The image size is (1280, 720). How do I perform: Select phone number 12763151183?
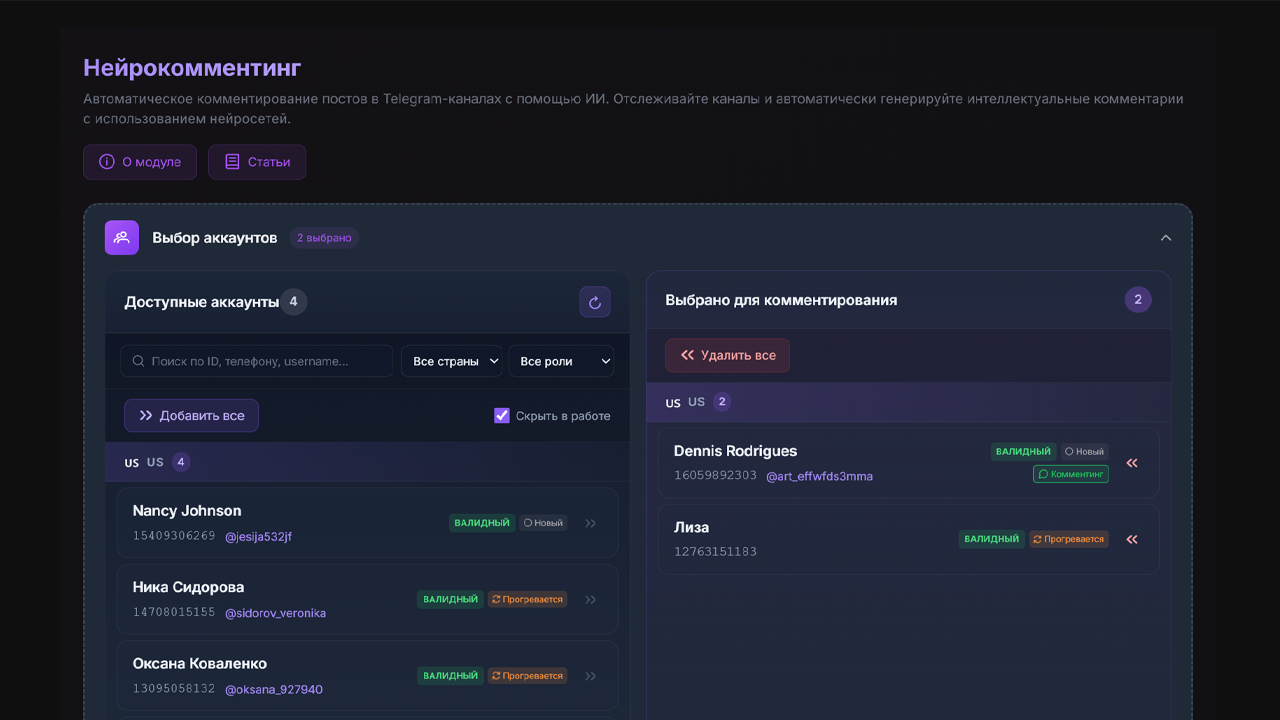(715, 552)
